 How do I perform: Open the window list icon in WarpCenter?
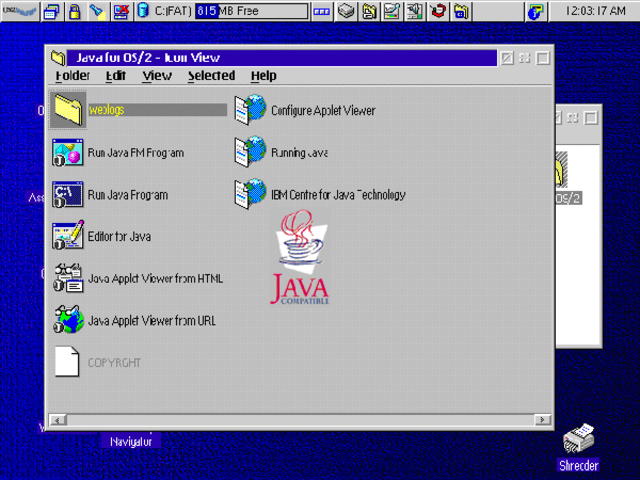click(x=52, y=11)
